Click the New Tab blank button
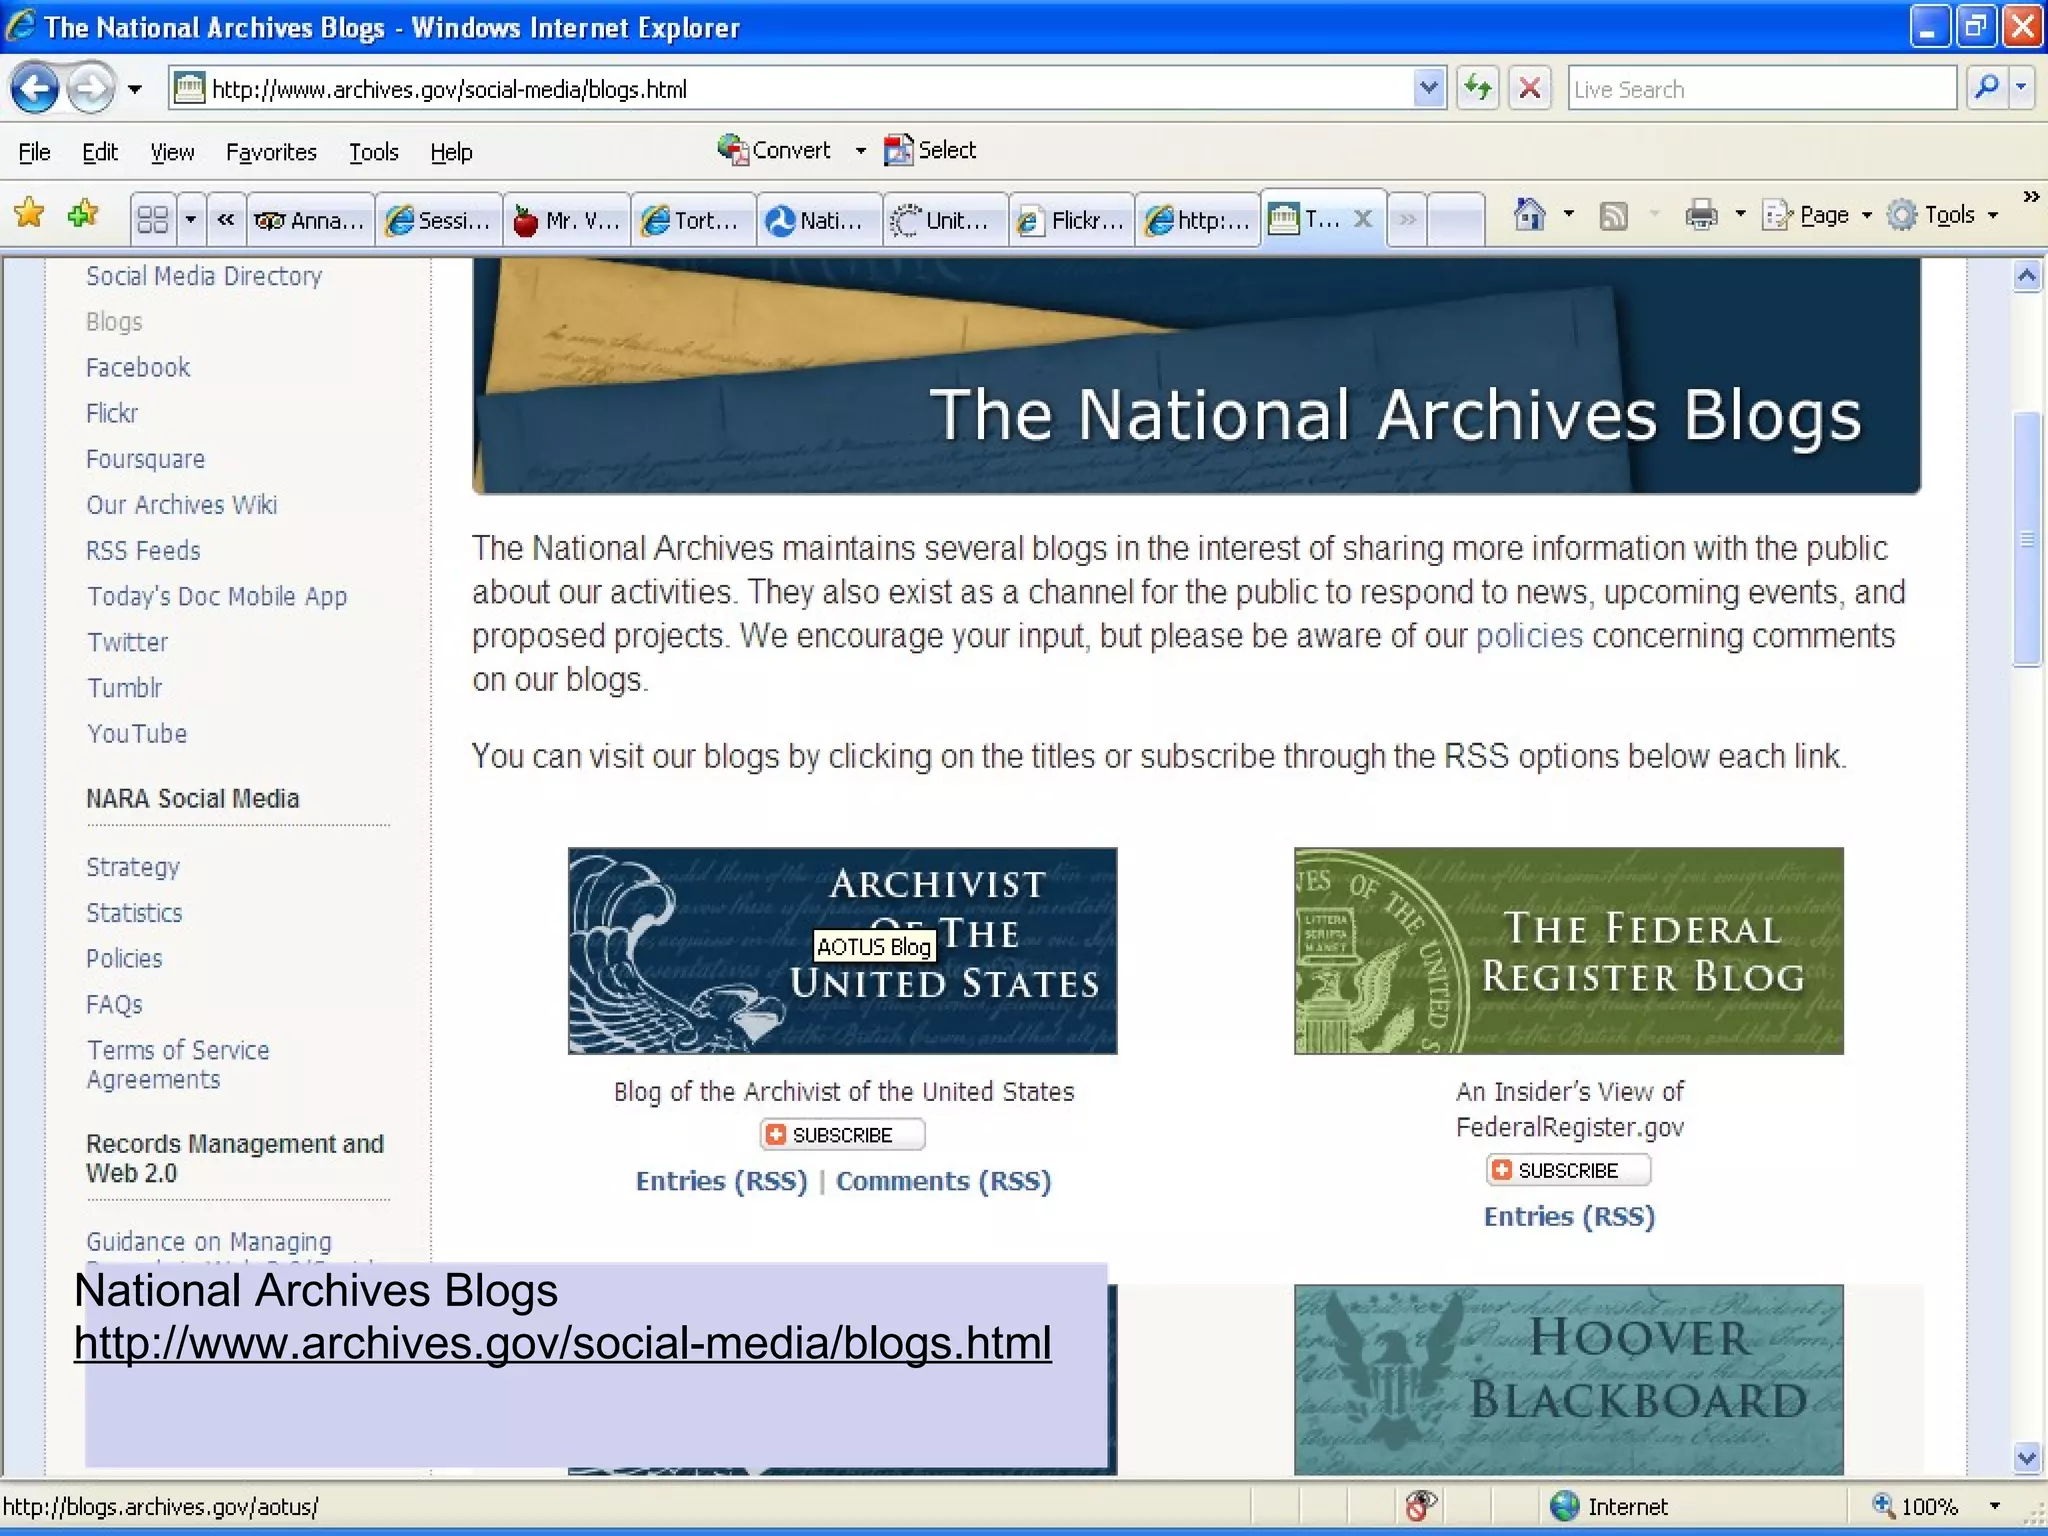This screenshot has width=2048, height=1536. tap(1455, 220)
